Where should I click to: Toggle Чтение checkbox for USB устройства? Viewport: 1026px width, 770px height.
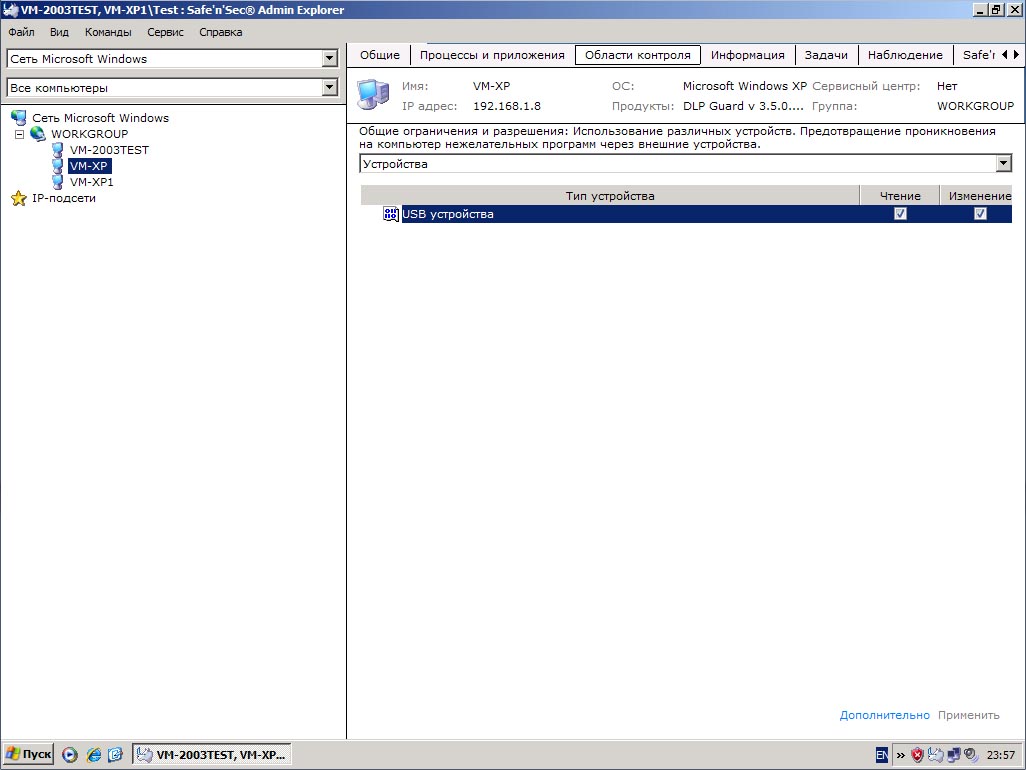[x=900, y=214]
